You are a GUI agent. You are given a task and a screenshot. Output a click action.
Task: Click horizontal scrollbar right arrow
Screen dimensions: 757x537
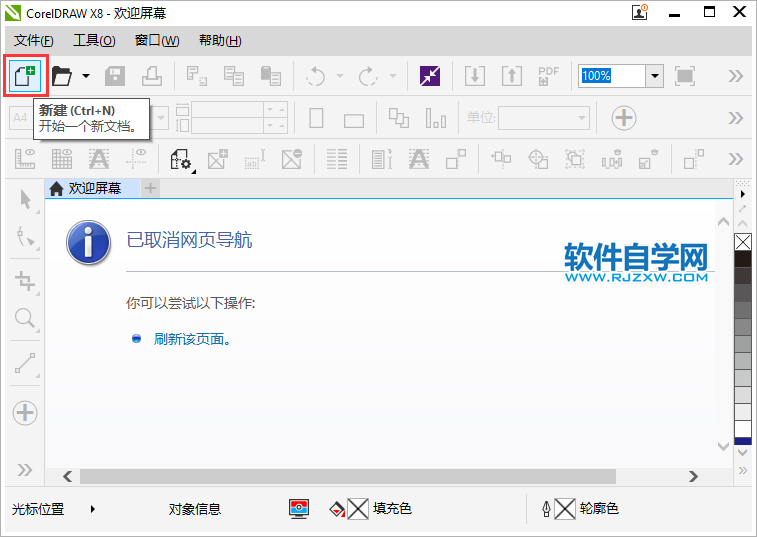click(694, 477)
